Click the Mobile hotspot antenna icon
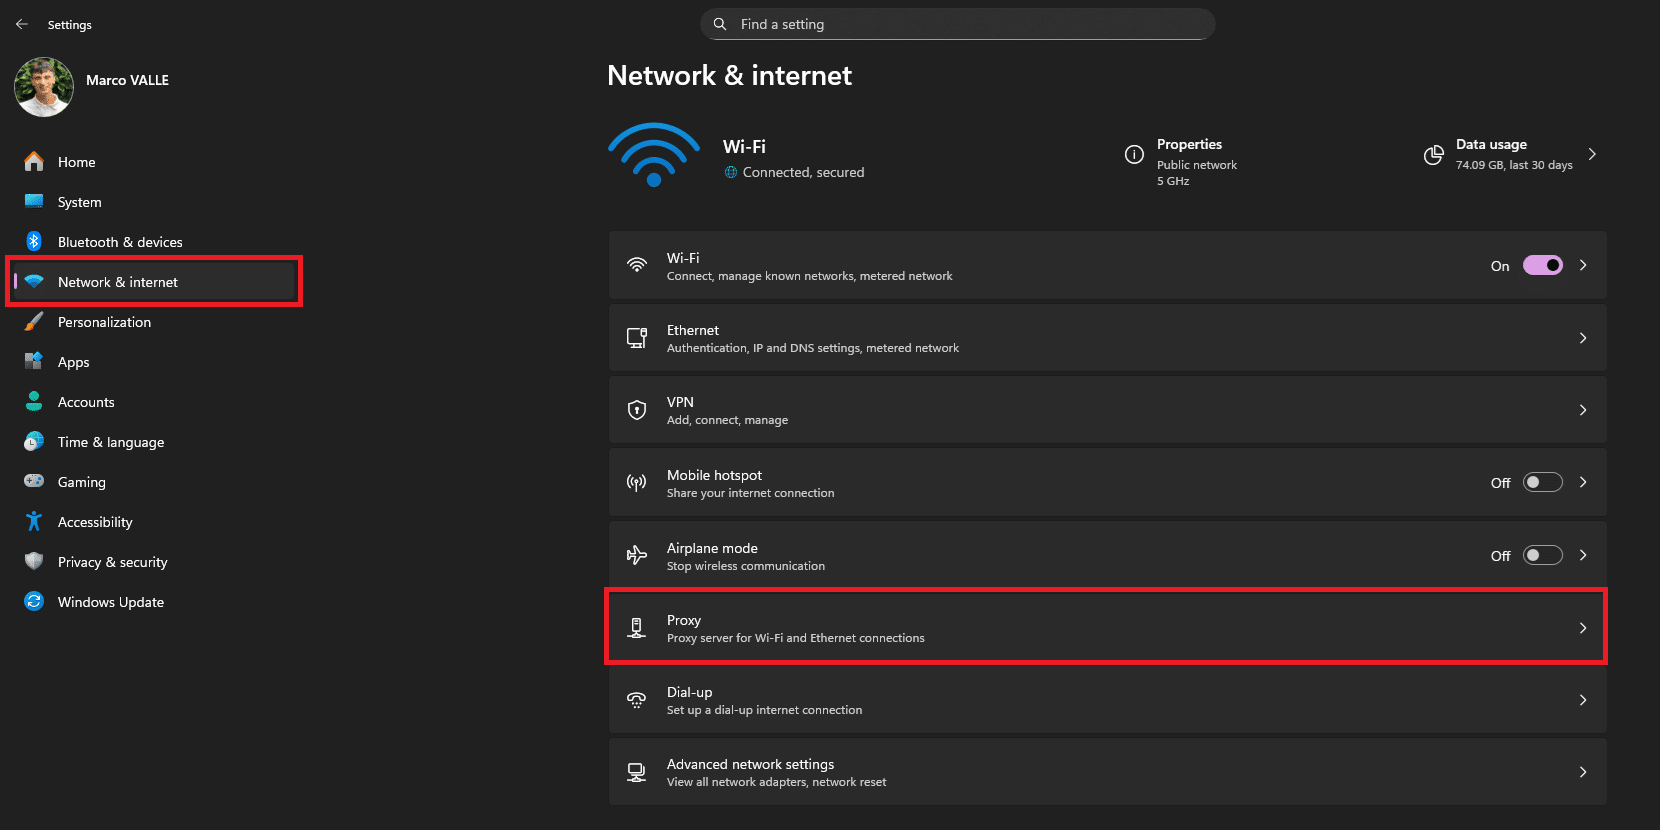Image resolution: width=1660 pixels, height=830 pixels. 636,483
